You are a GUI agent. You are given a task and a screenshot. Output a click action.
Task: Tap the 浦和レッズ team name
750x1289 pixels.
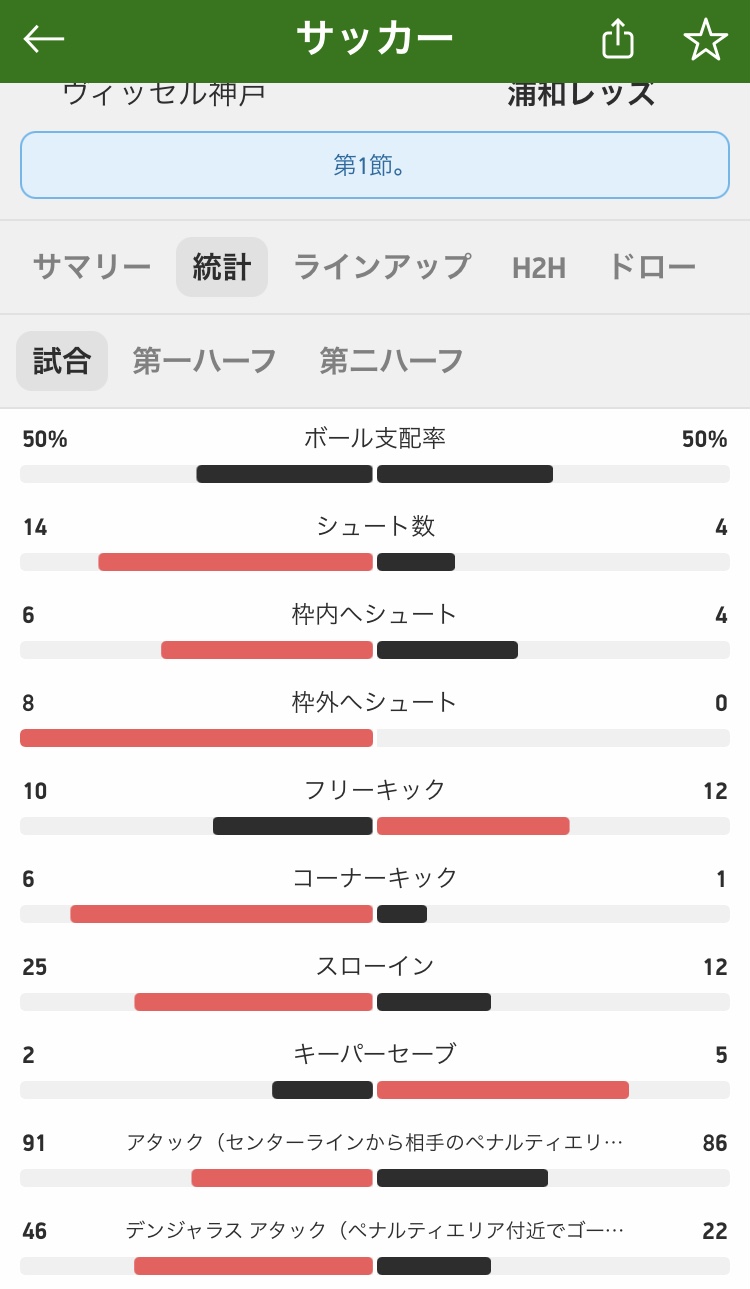pyautogui.click(x=581, y=94)
